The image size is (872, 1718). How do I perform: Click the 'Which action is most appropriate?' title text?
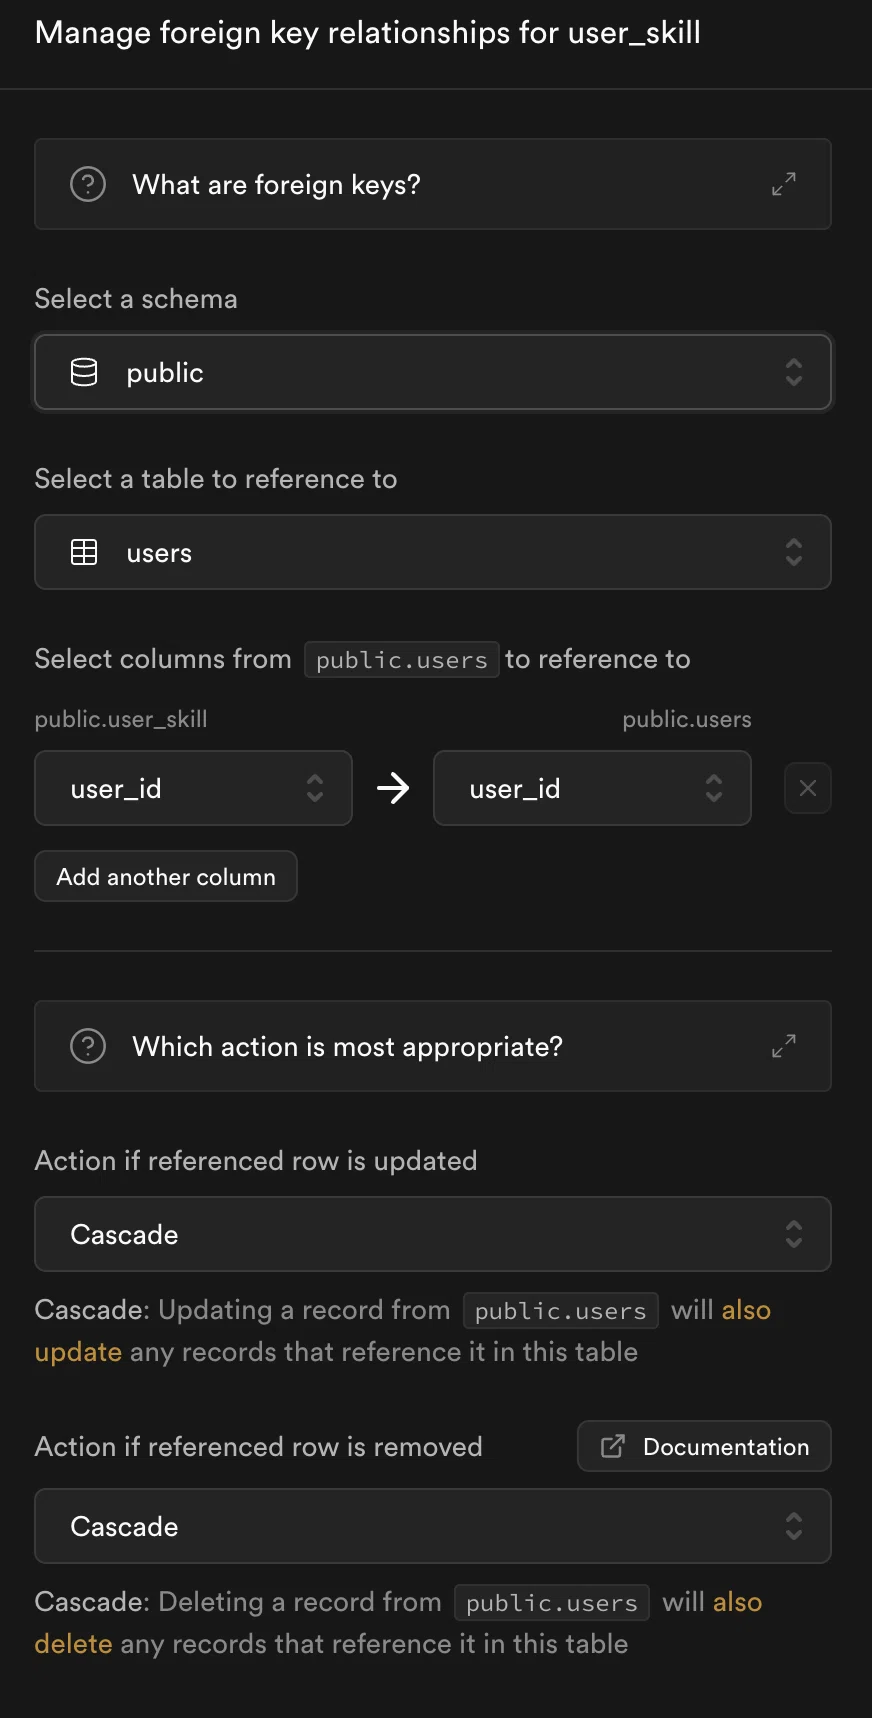click(x=347, y=1047)
